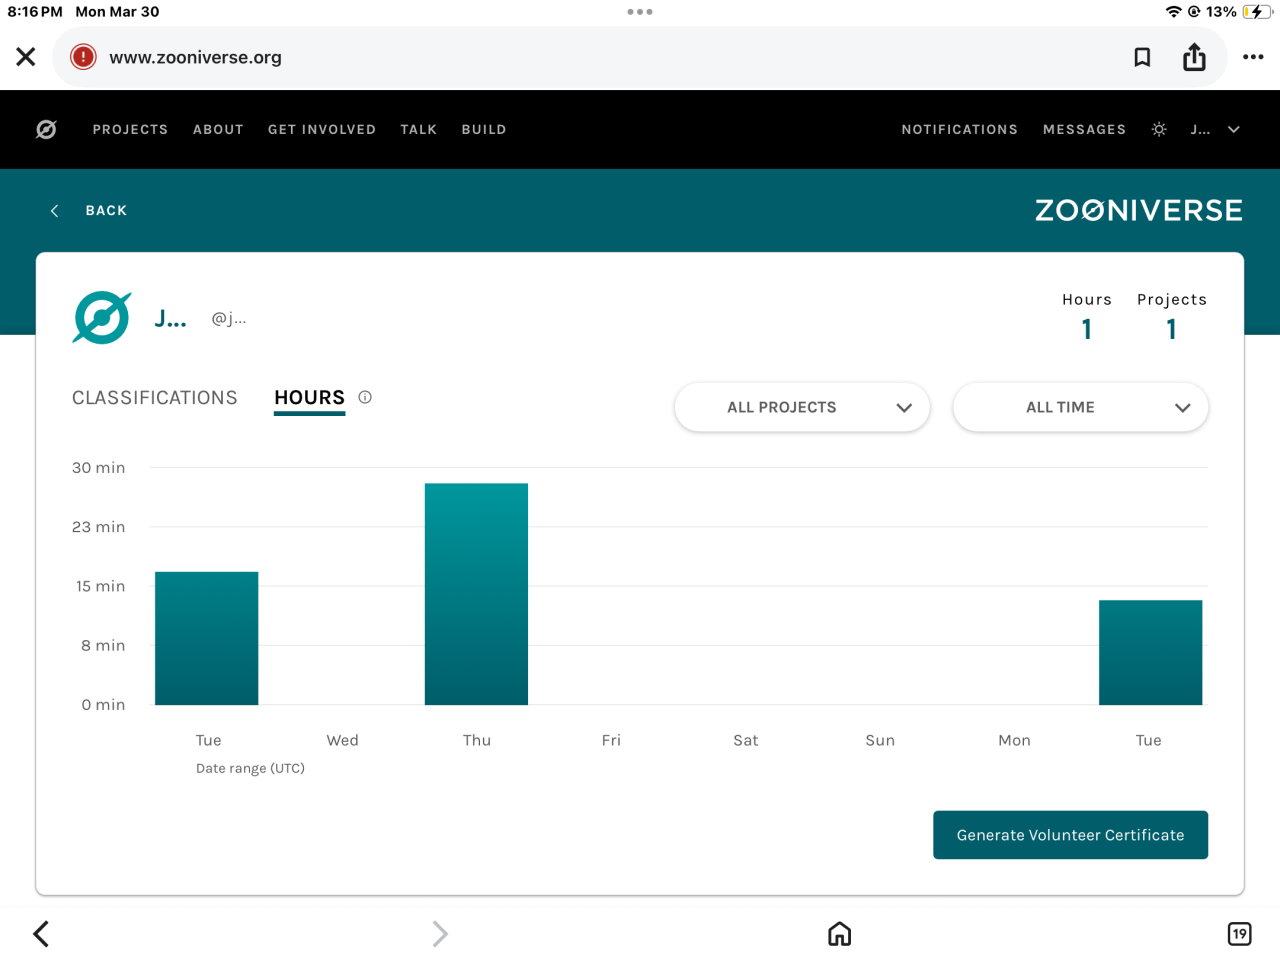Go forward with the browser forward arrow
Image resolution: width=1280 pixels, height=960 pixels.
[x=440, y=934]
